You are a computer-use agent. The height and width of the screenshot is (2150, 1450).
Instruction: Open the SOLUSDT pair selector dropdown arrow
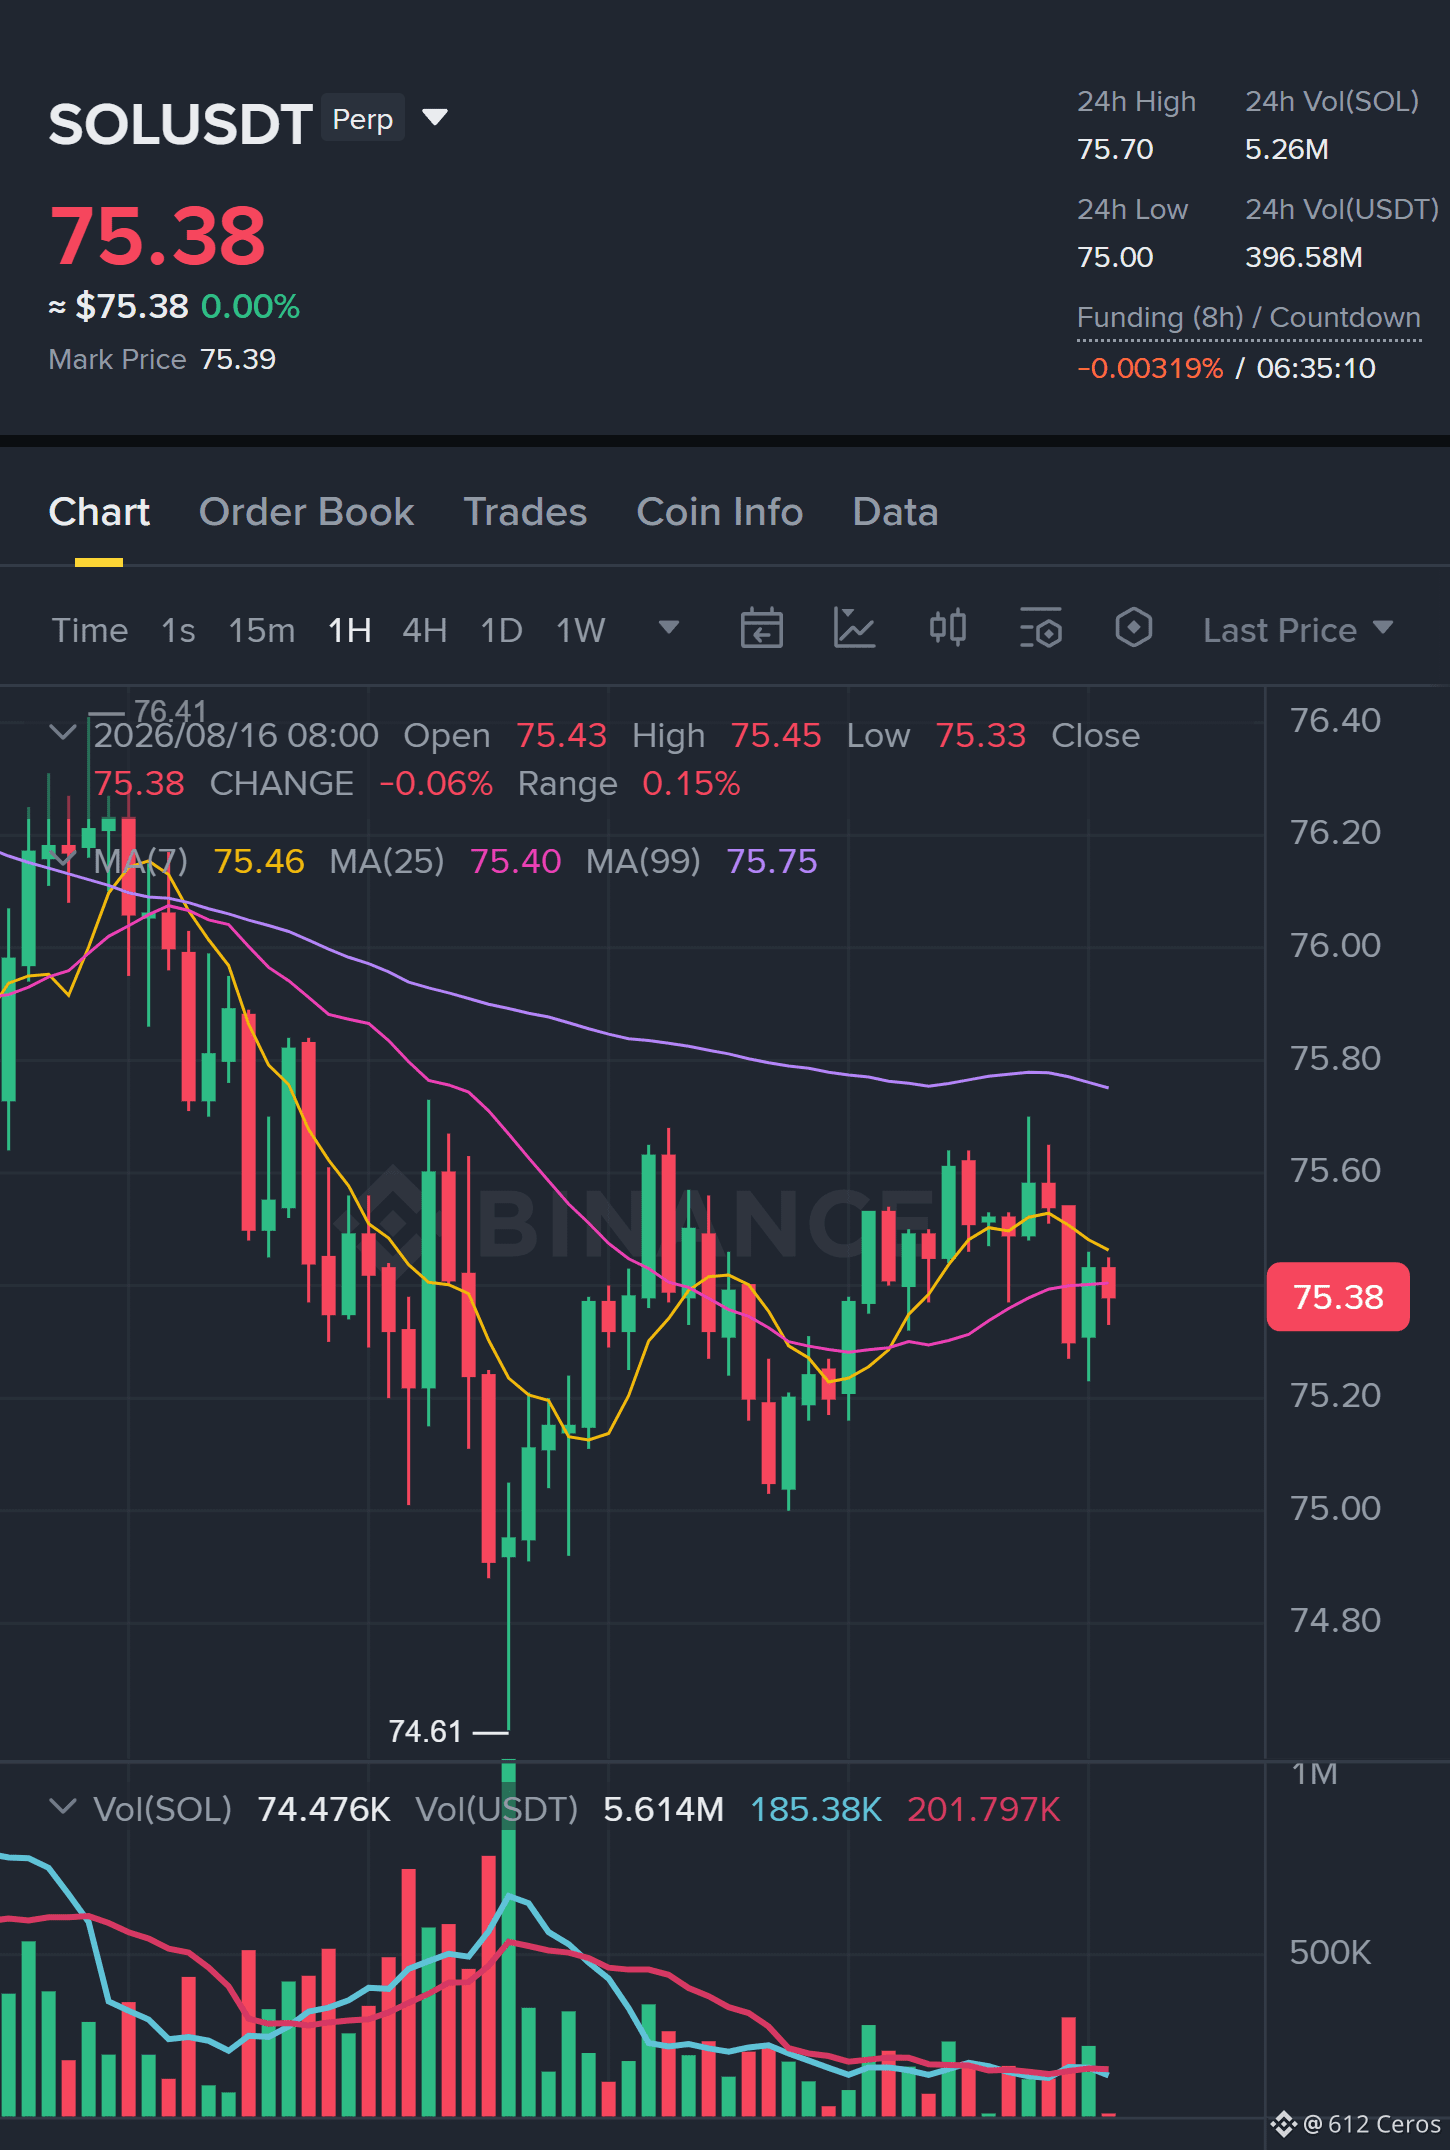point(435,118)
